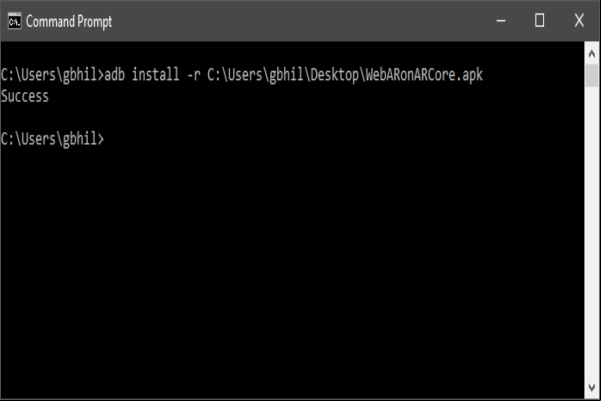Maximize the Command Prompt window
Viewport: 601px width, 401px height.
(539, 21)
